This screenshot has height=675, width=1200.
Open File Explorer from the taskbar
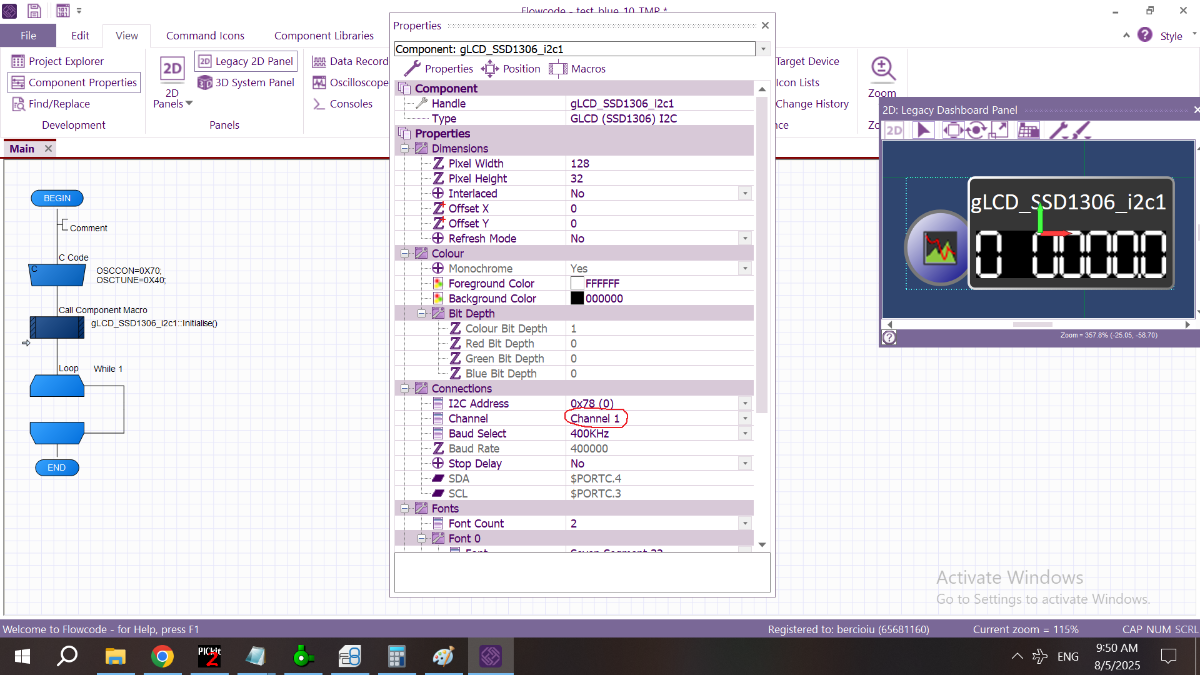(116, 656)
